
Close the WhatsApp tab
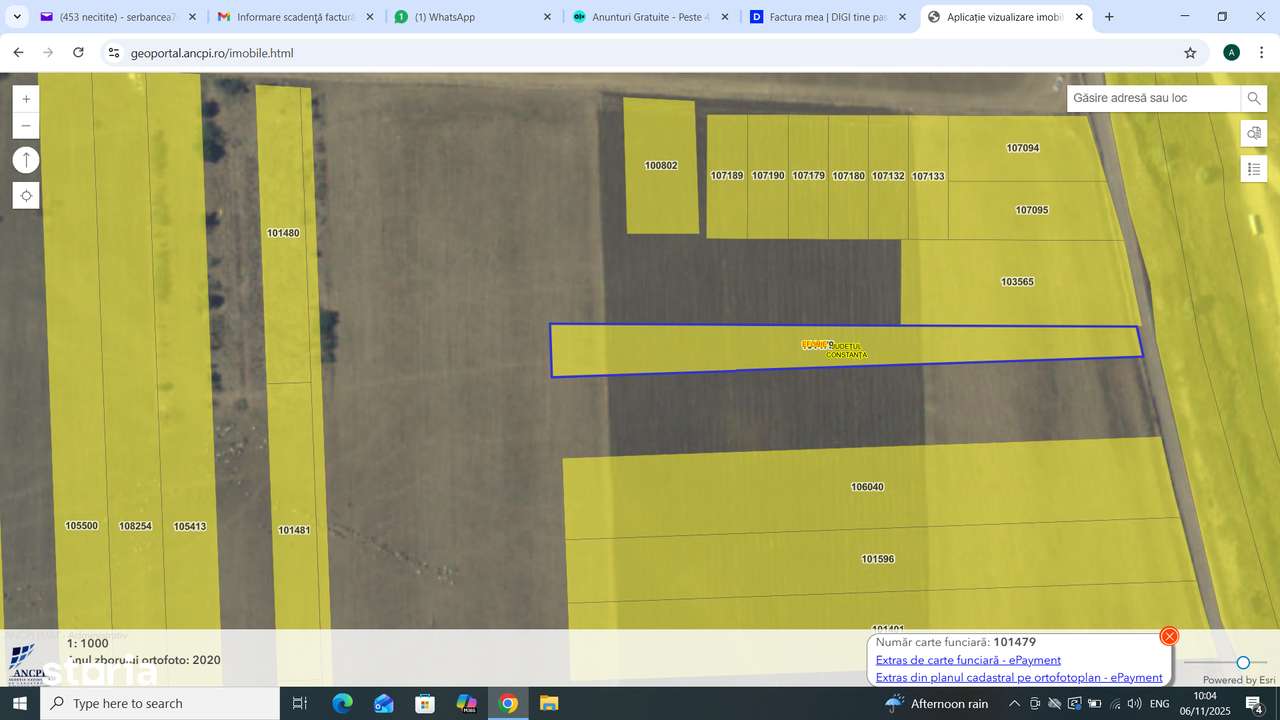(547, 17)
